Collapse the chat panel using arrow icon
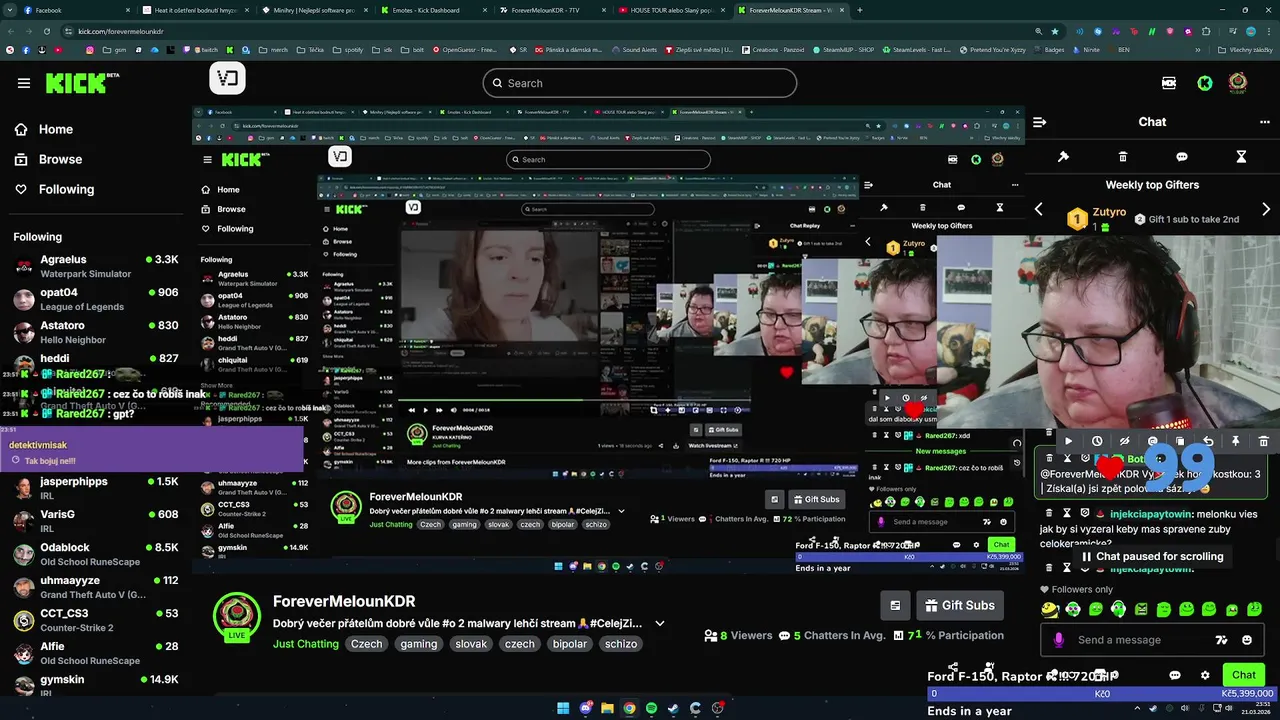This screenshot has height=720, width=1280. pos(1039,122)
